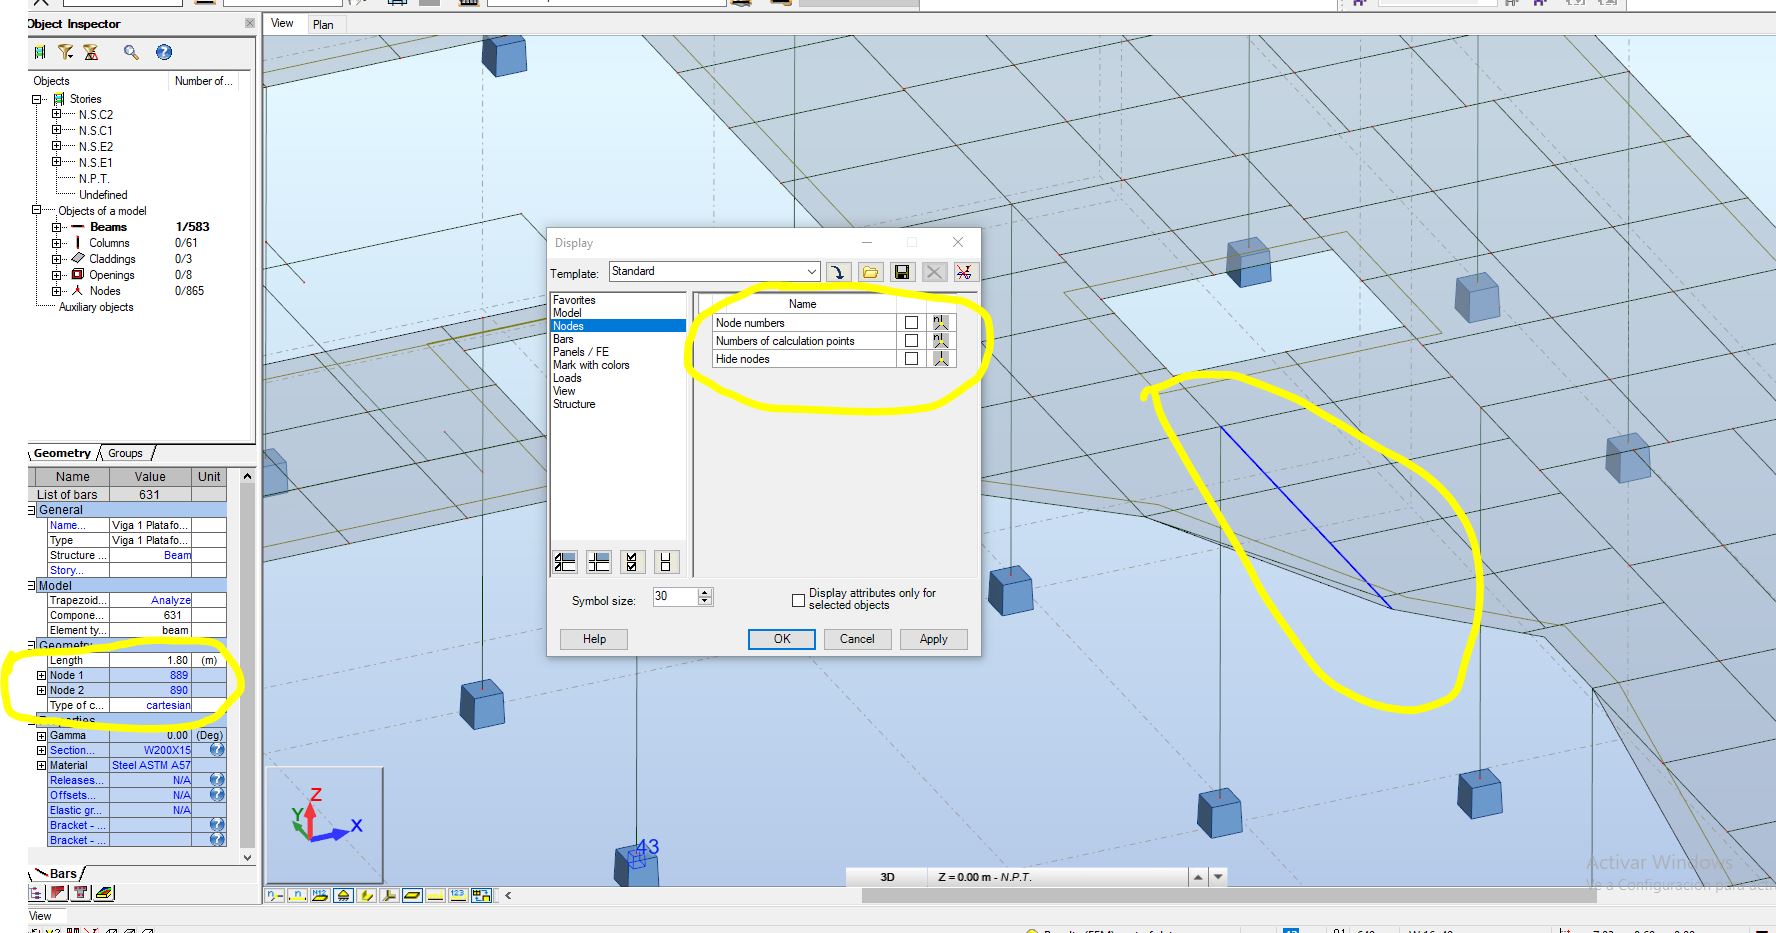Click the funnel filter icon in Object Inspector
This screenshot has height=933, width=1776.
tap(66, 52)
